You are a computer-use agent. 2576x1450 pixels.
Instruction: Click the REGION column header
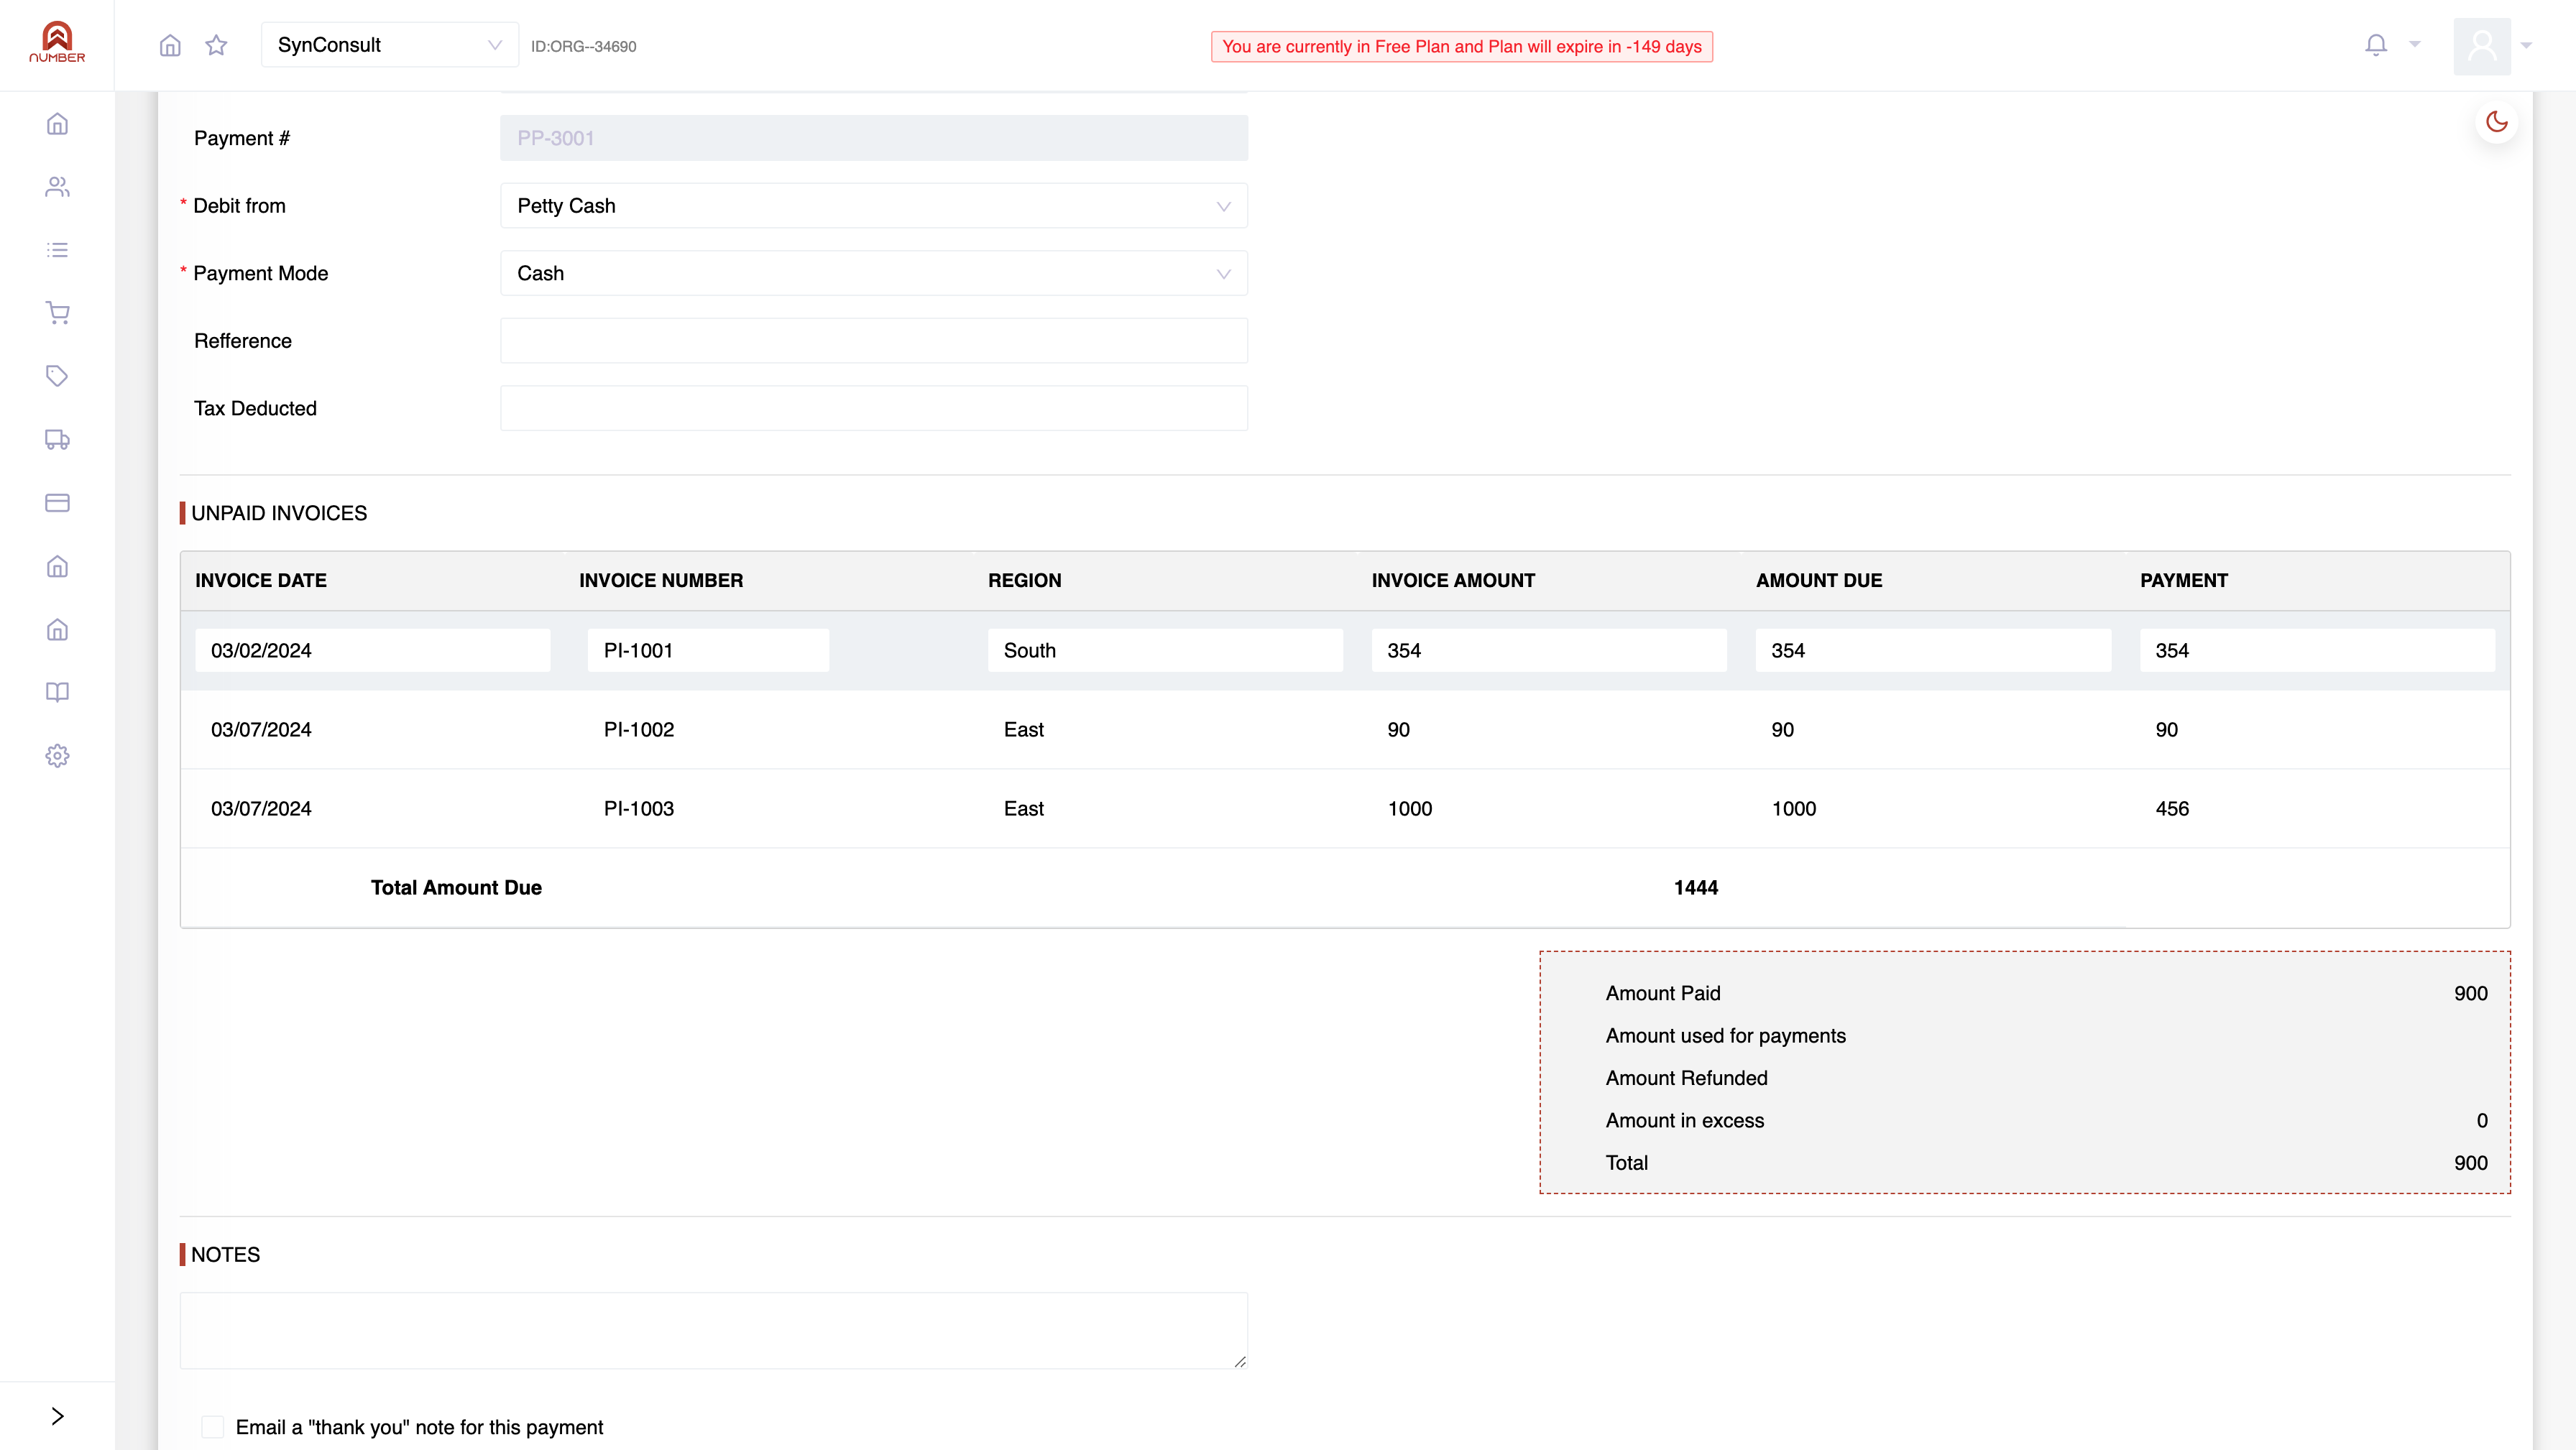[x=1025, y=581]
